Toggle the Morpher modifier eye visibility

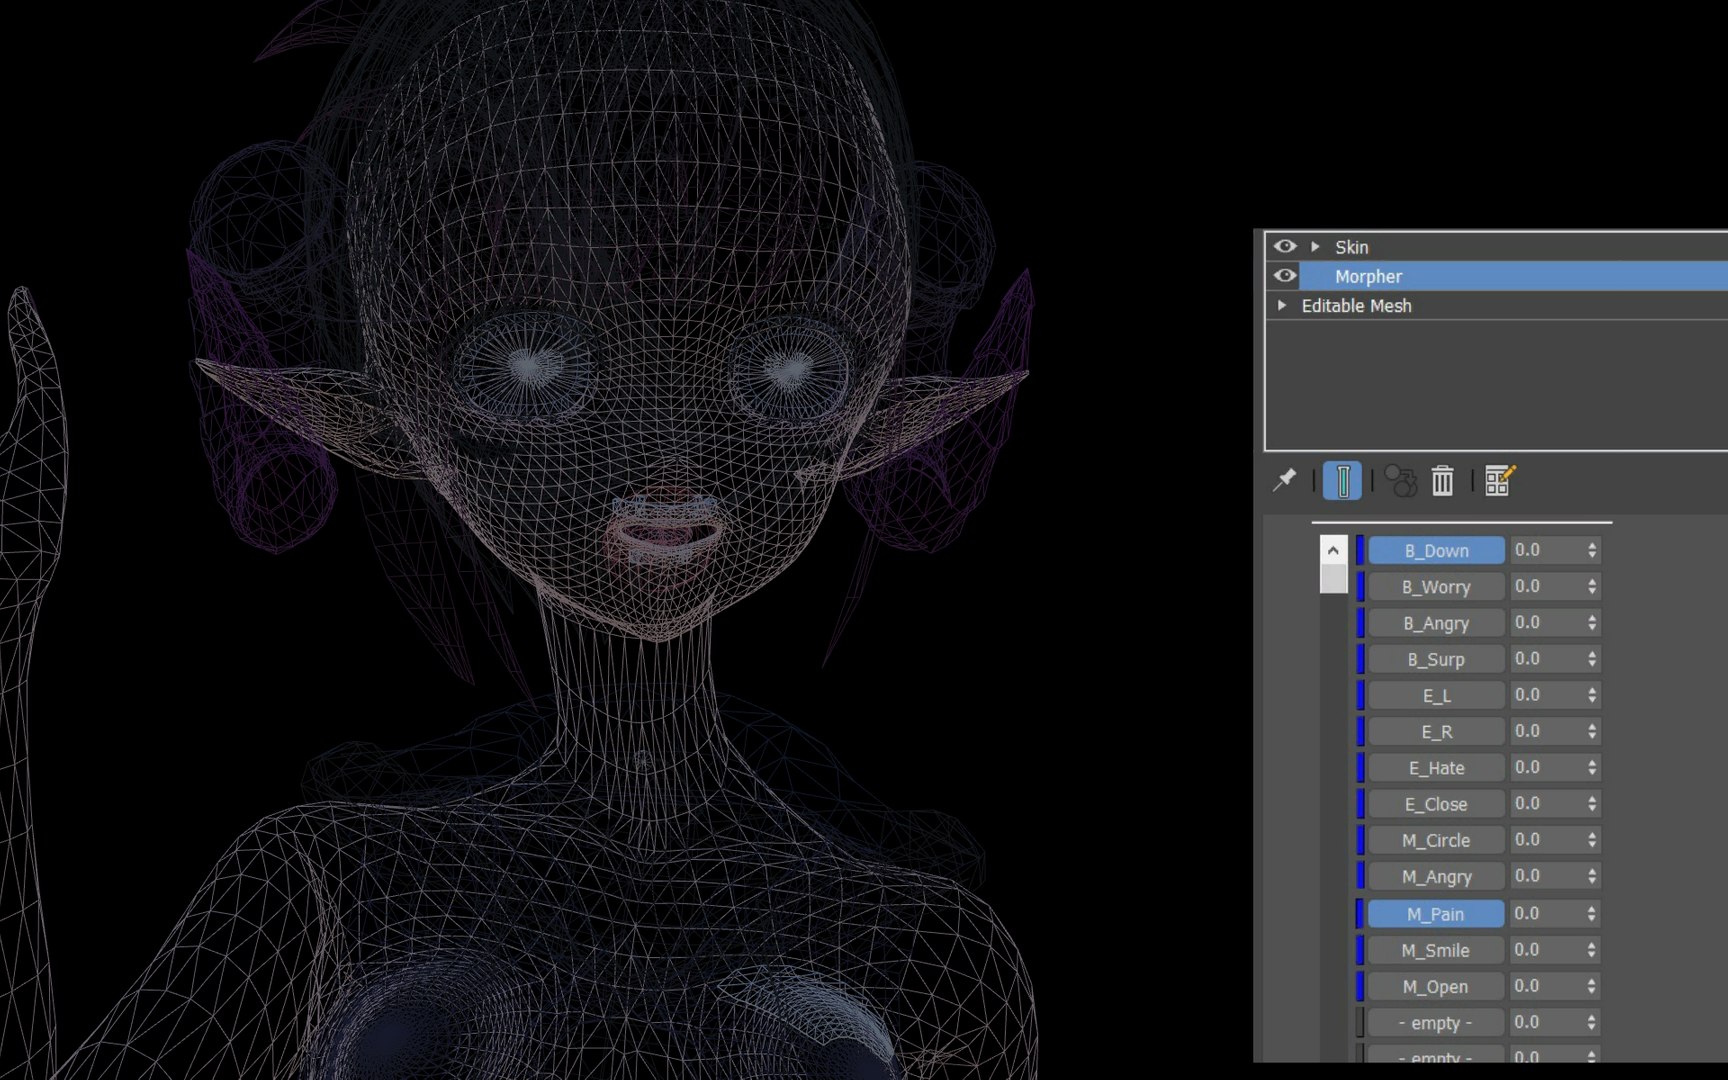click(1285, 275)
